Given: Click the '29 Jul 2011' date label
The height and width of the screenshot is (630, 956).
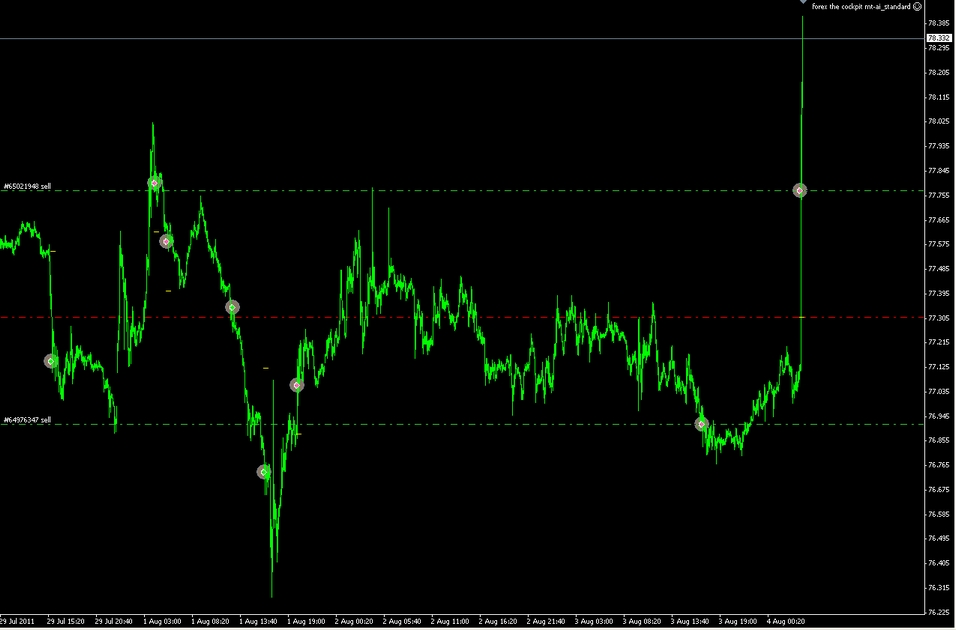Looking at the screenshot, I should [17, 621].
